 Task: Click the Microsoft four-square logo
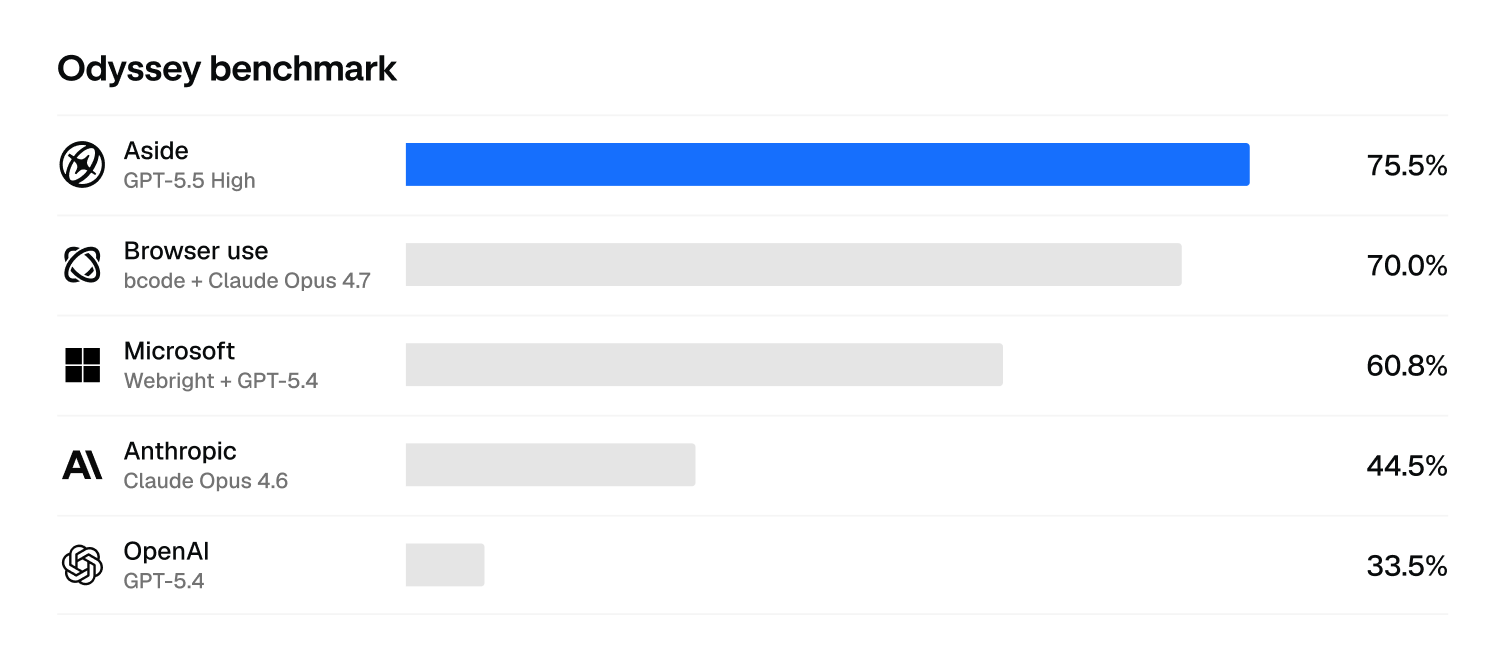click(82, 365)
